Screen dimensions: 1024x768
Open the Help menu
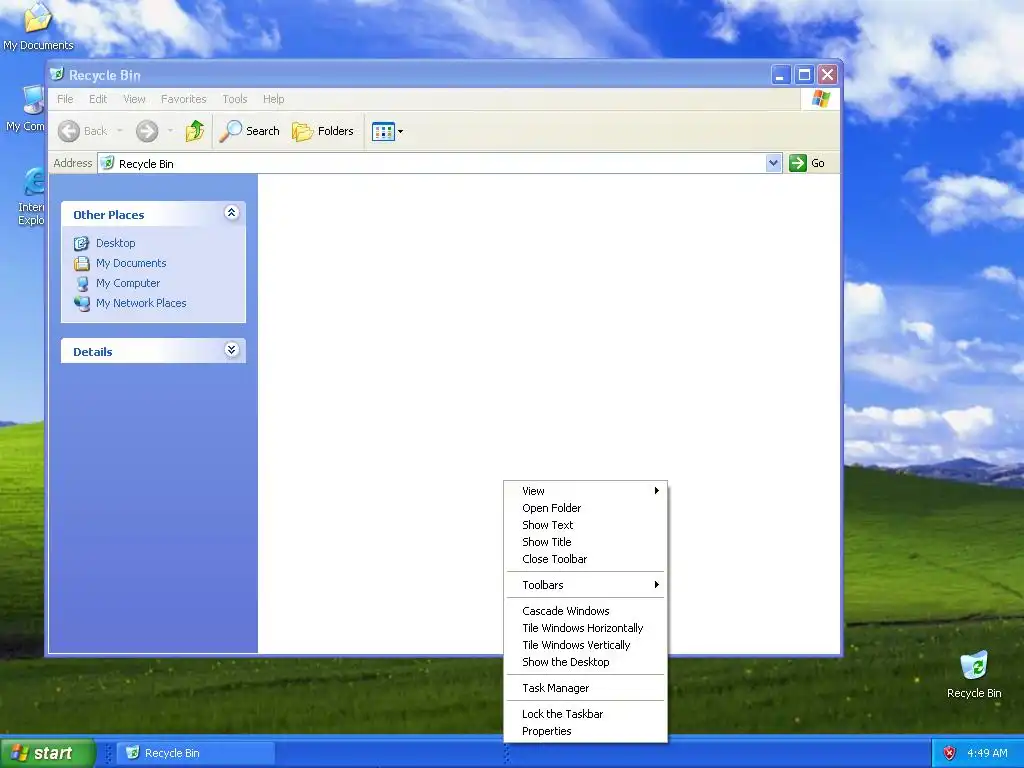pos(274,99)
